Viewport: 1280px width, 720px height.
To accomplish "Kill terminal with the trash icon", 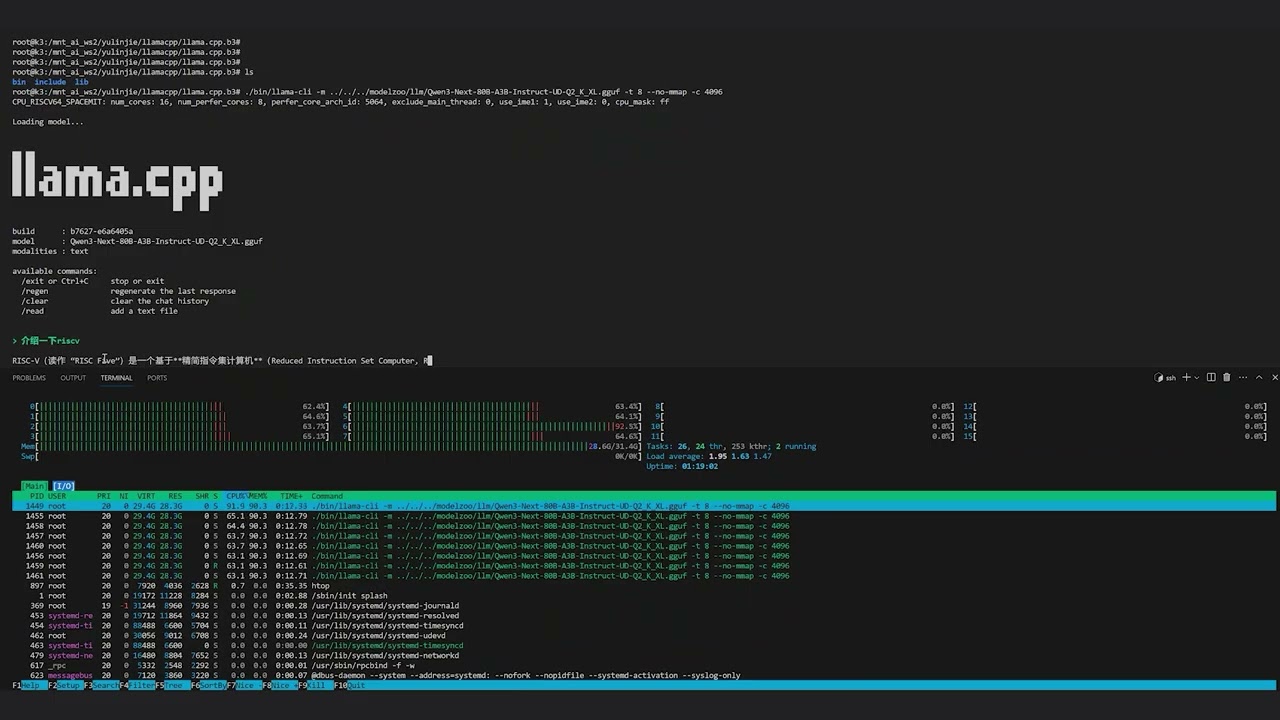I will point(1227,378).
